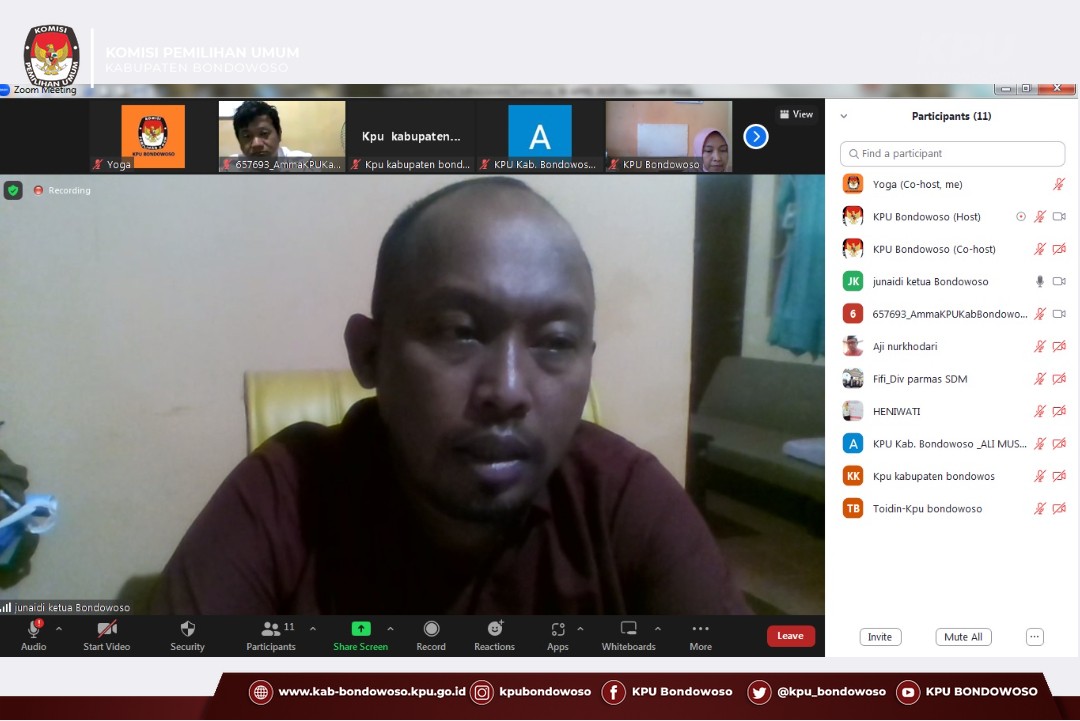Expand audio options arrow next to Audio
This screenshot has height=721, width=1080.
click(x=58, y=629)
